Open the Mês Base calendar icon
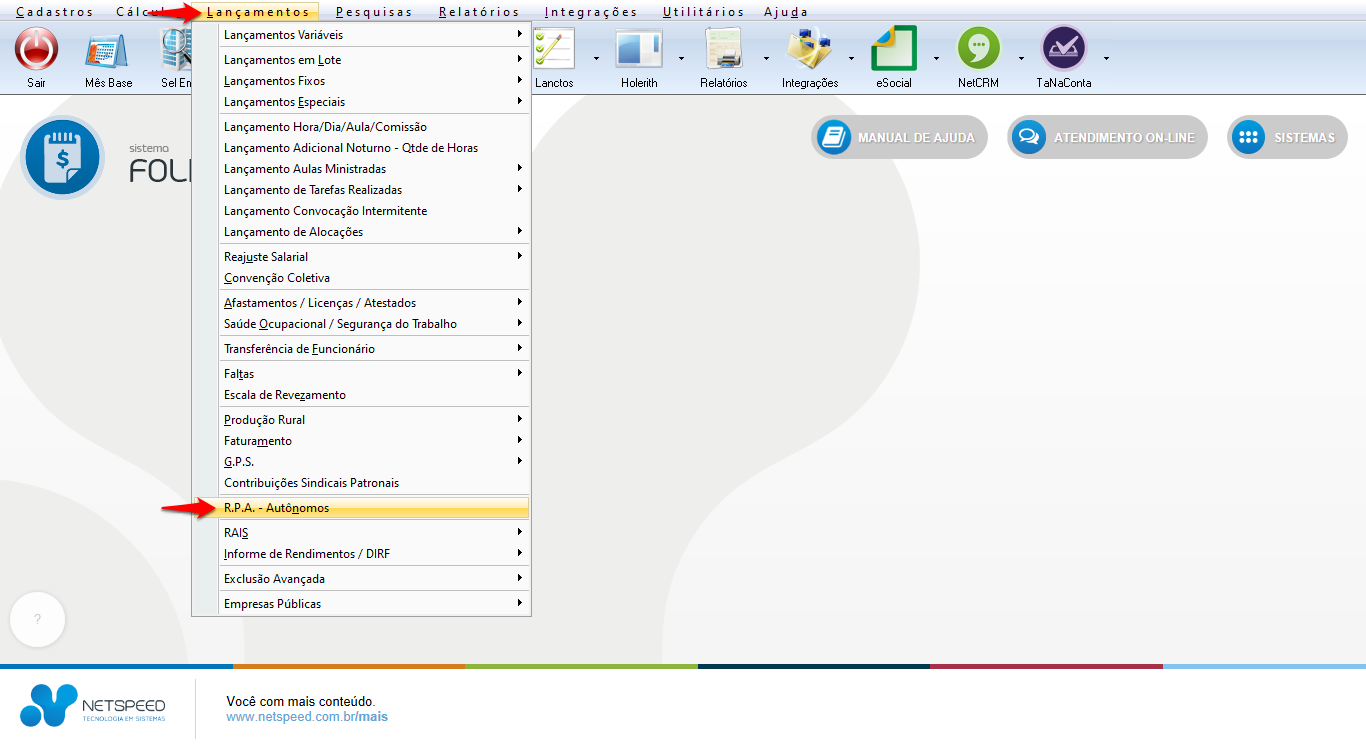1366x745 pixels. point(108,49)
